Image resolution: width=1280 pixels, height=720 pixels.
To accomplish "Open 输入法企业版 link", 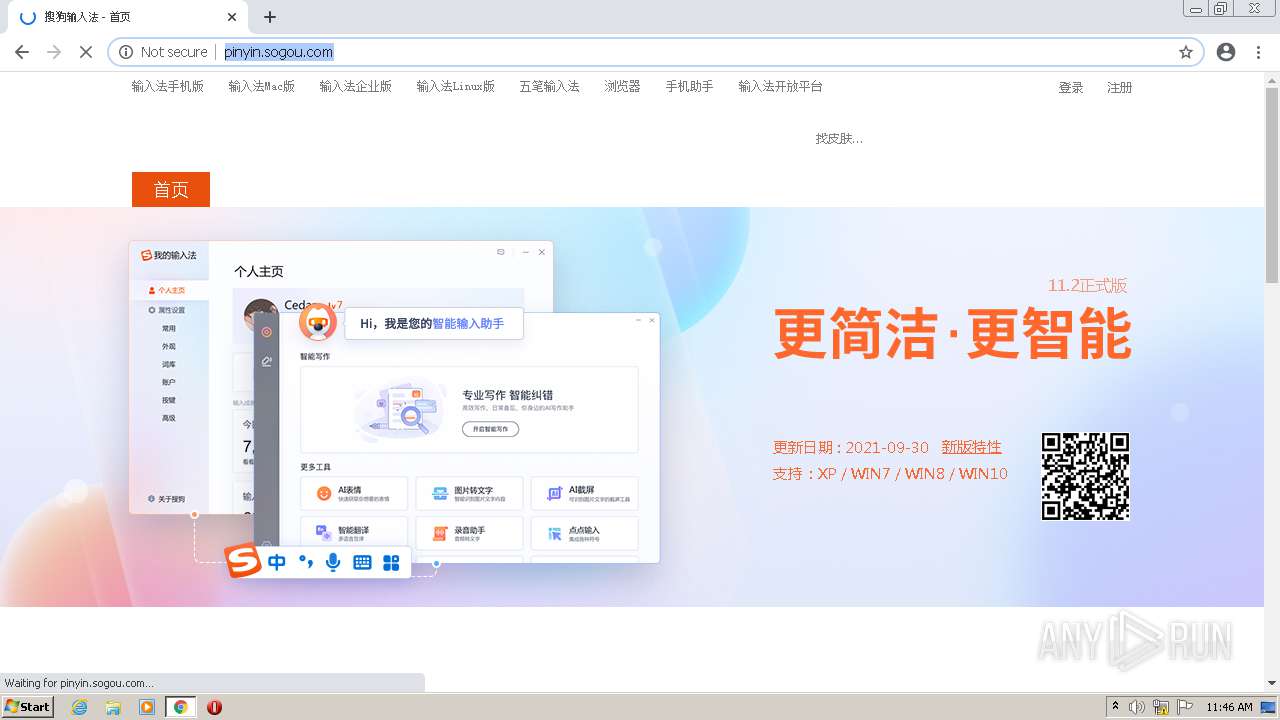I will click(x=356, y=87).
